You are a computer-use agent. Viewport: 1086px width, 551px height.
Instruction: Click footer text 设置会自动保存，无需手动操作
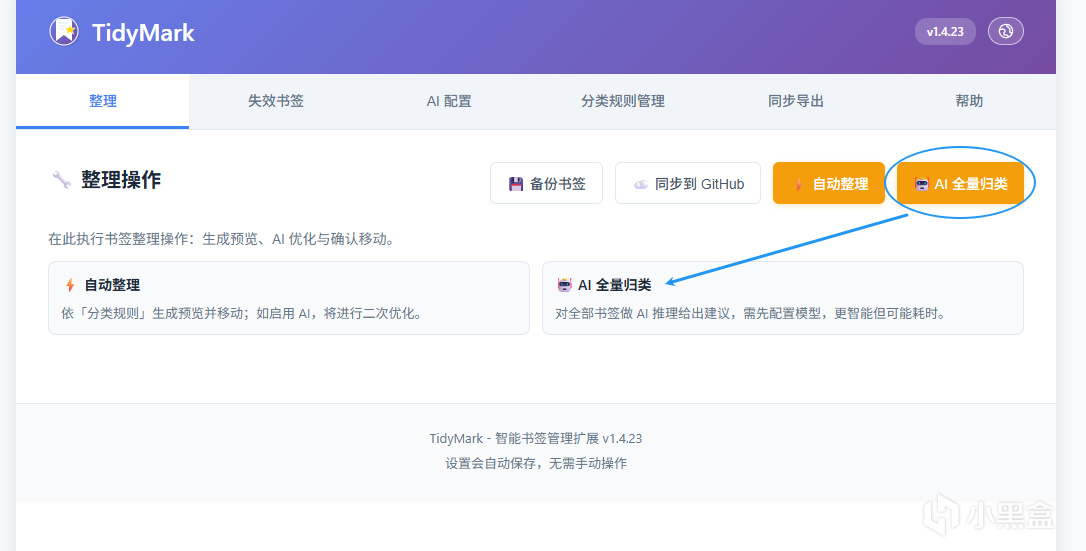pyautogui.click(x=535, y=463)
